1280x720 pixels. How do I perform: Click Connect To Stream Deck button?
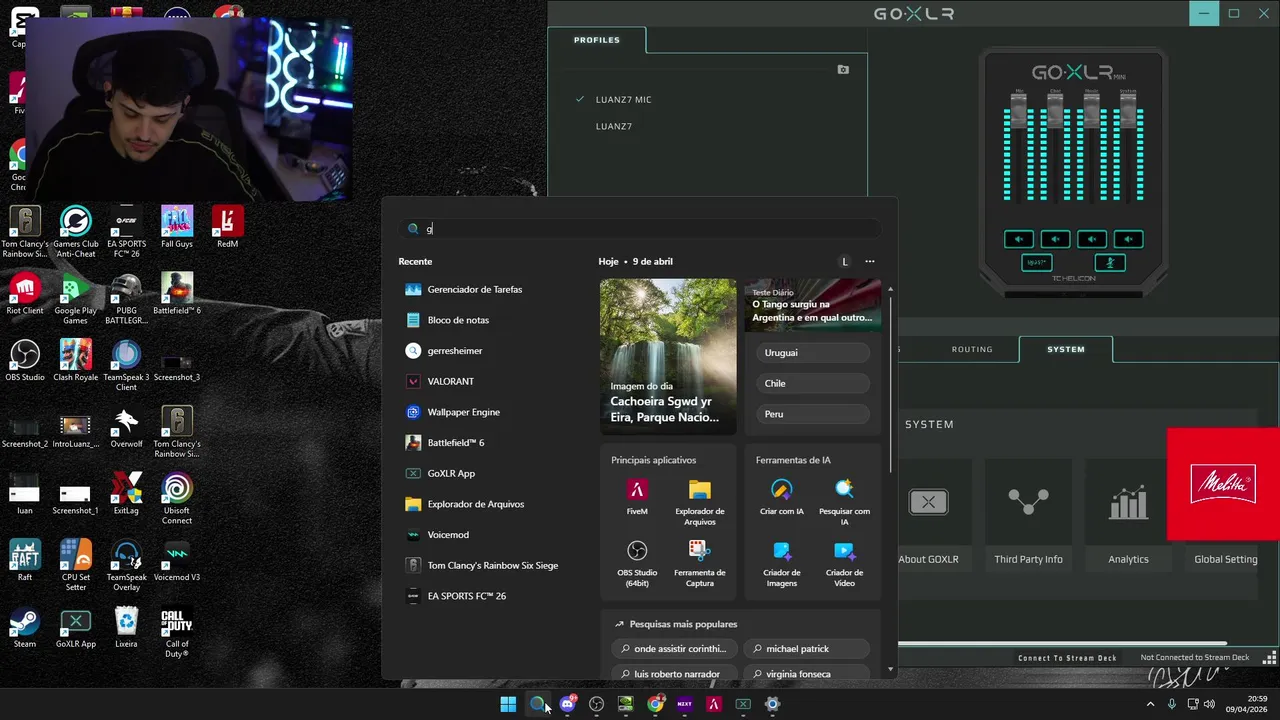[1067, 658]
